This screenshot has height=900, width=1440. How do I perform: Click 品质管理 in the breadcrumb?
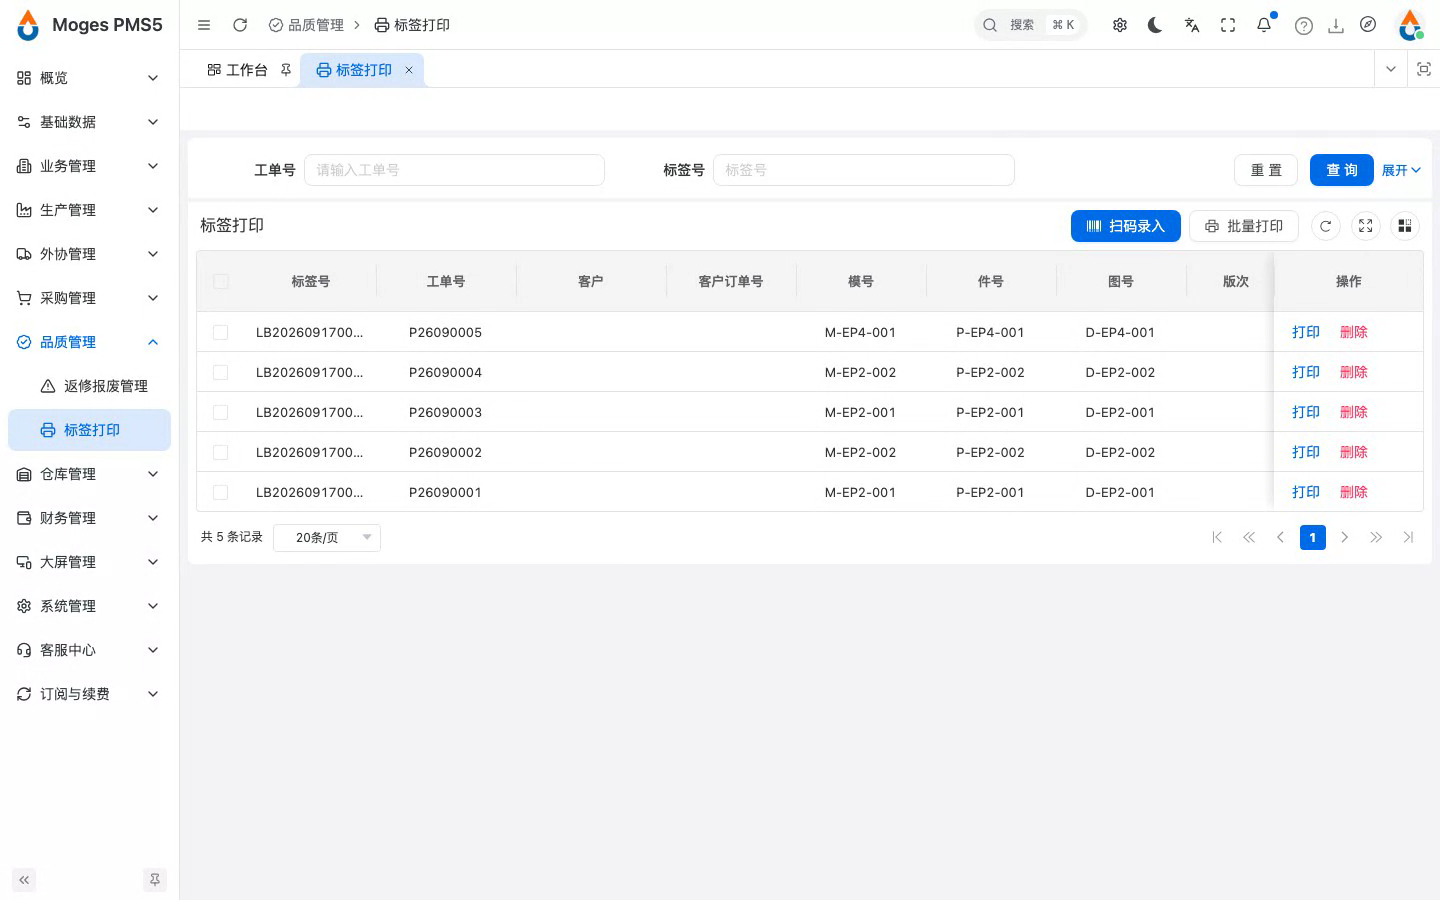click(306, 25)
